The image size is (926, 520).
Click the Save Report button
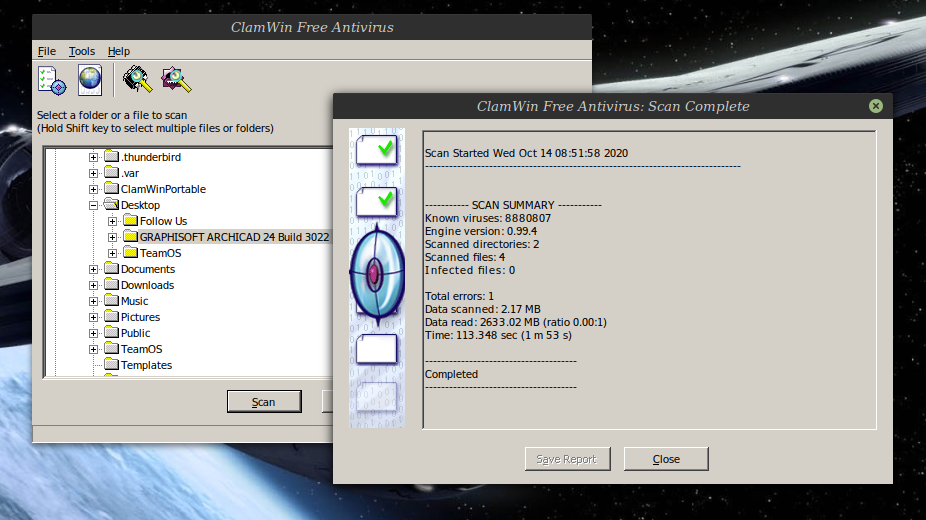tap(567, 459)
